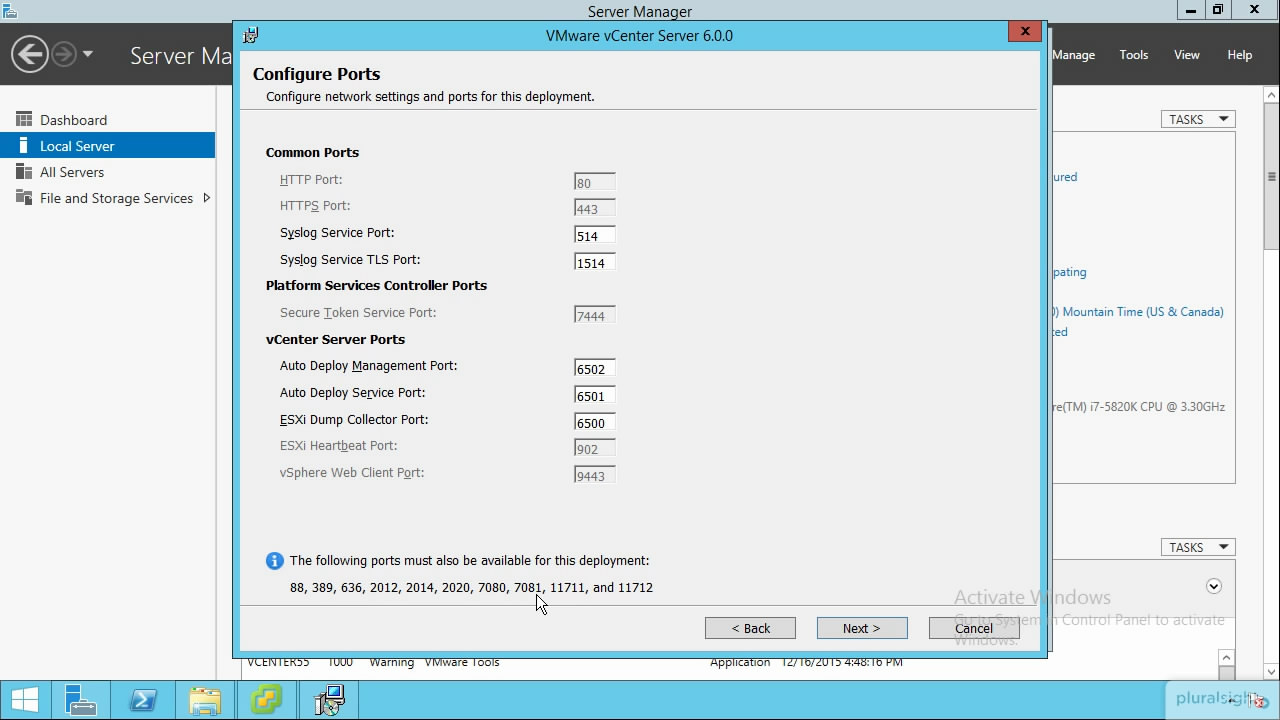Click the Auto Deploy Service Port field
Image resolution: width=1280 pixels, height=720 pixels.
(x=594, y=395)
